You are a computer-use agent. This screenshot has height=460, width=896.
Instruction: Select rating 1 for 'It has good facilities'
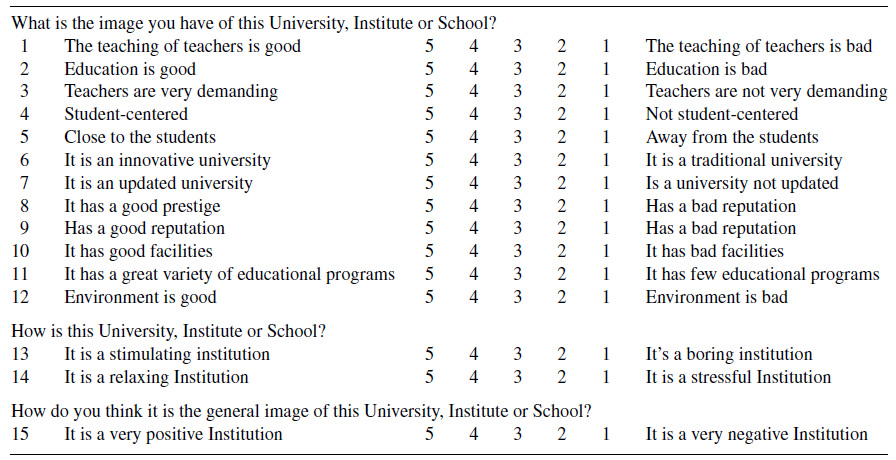tap(606, 251)
